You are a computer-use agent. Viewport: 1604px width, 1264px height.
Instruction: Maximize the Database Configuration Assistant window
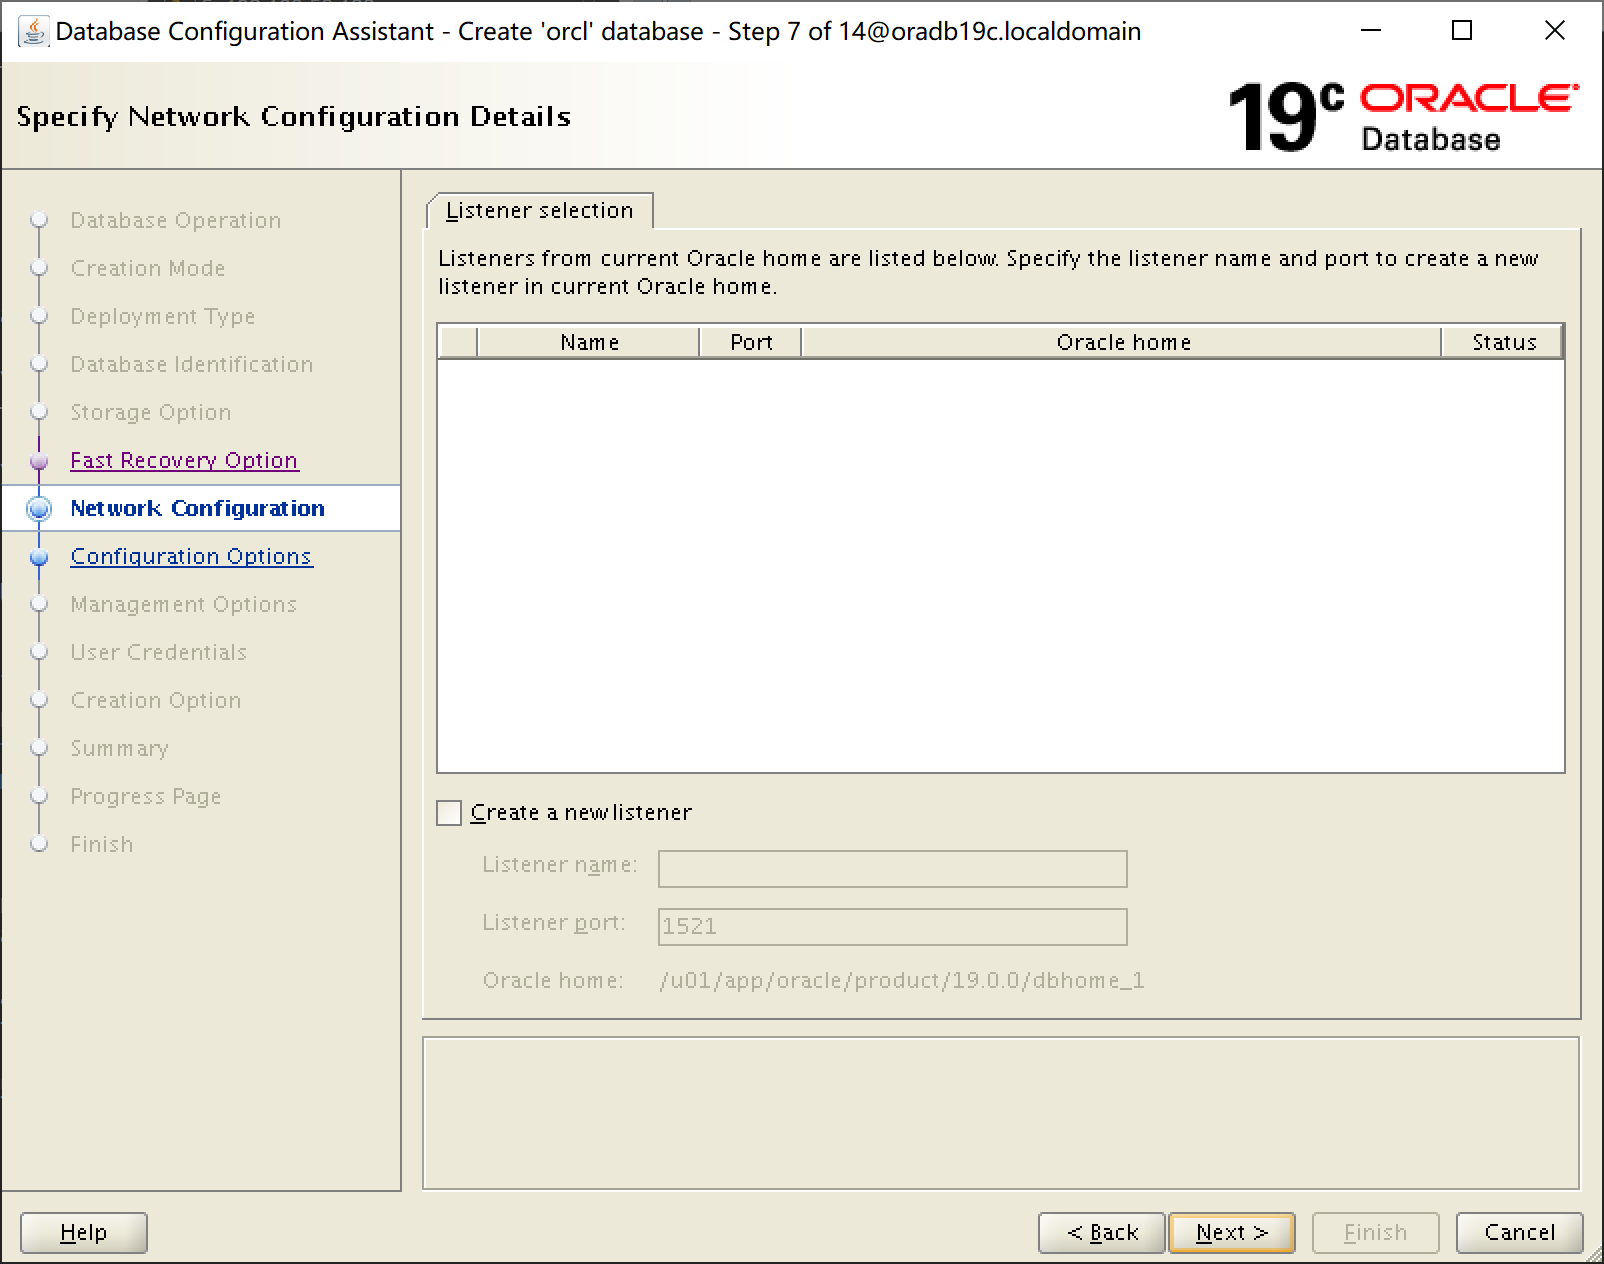tap(1462, 31)
